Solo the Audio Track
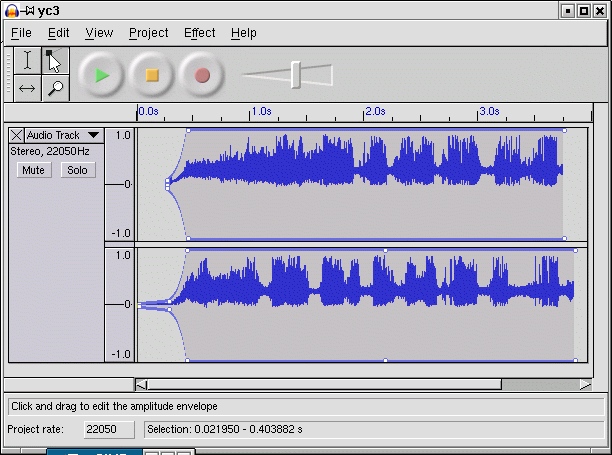This screenshot has width=612, height=455. click(x=76, y=170)
